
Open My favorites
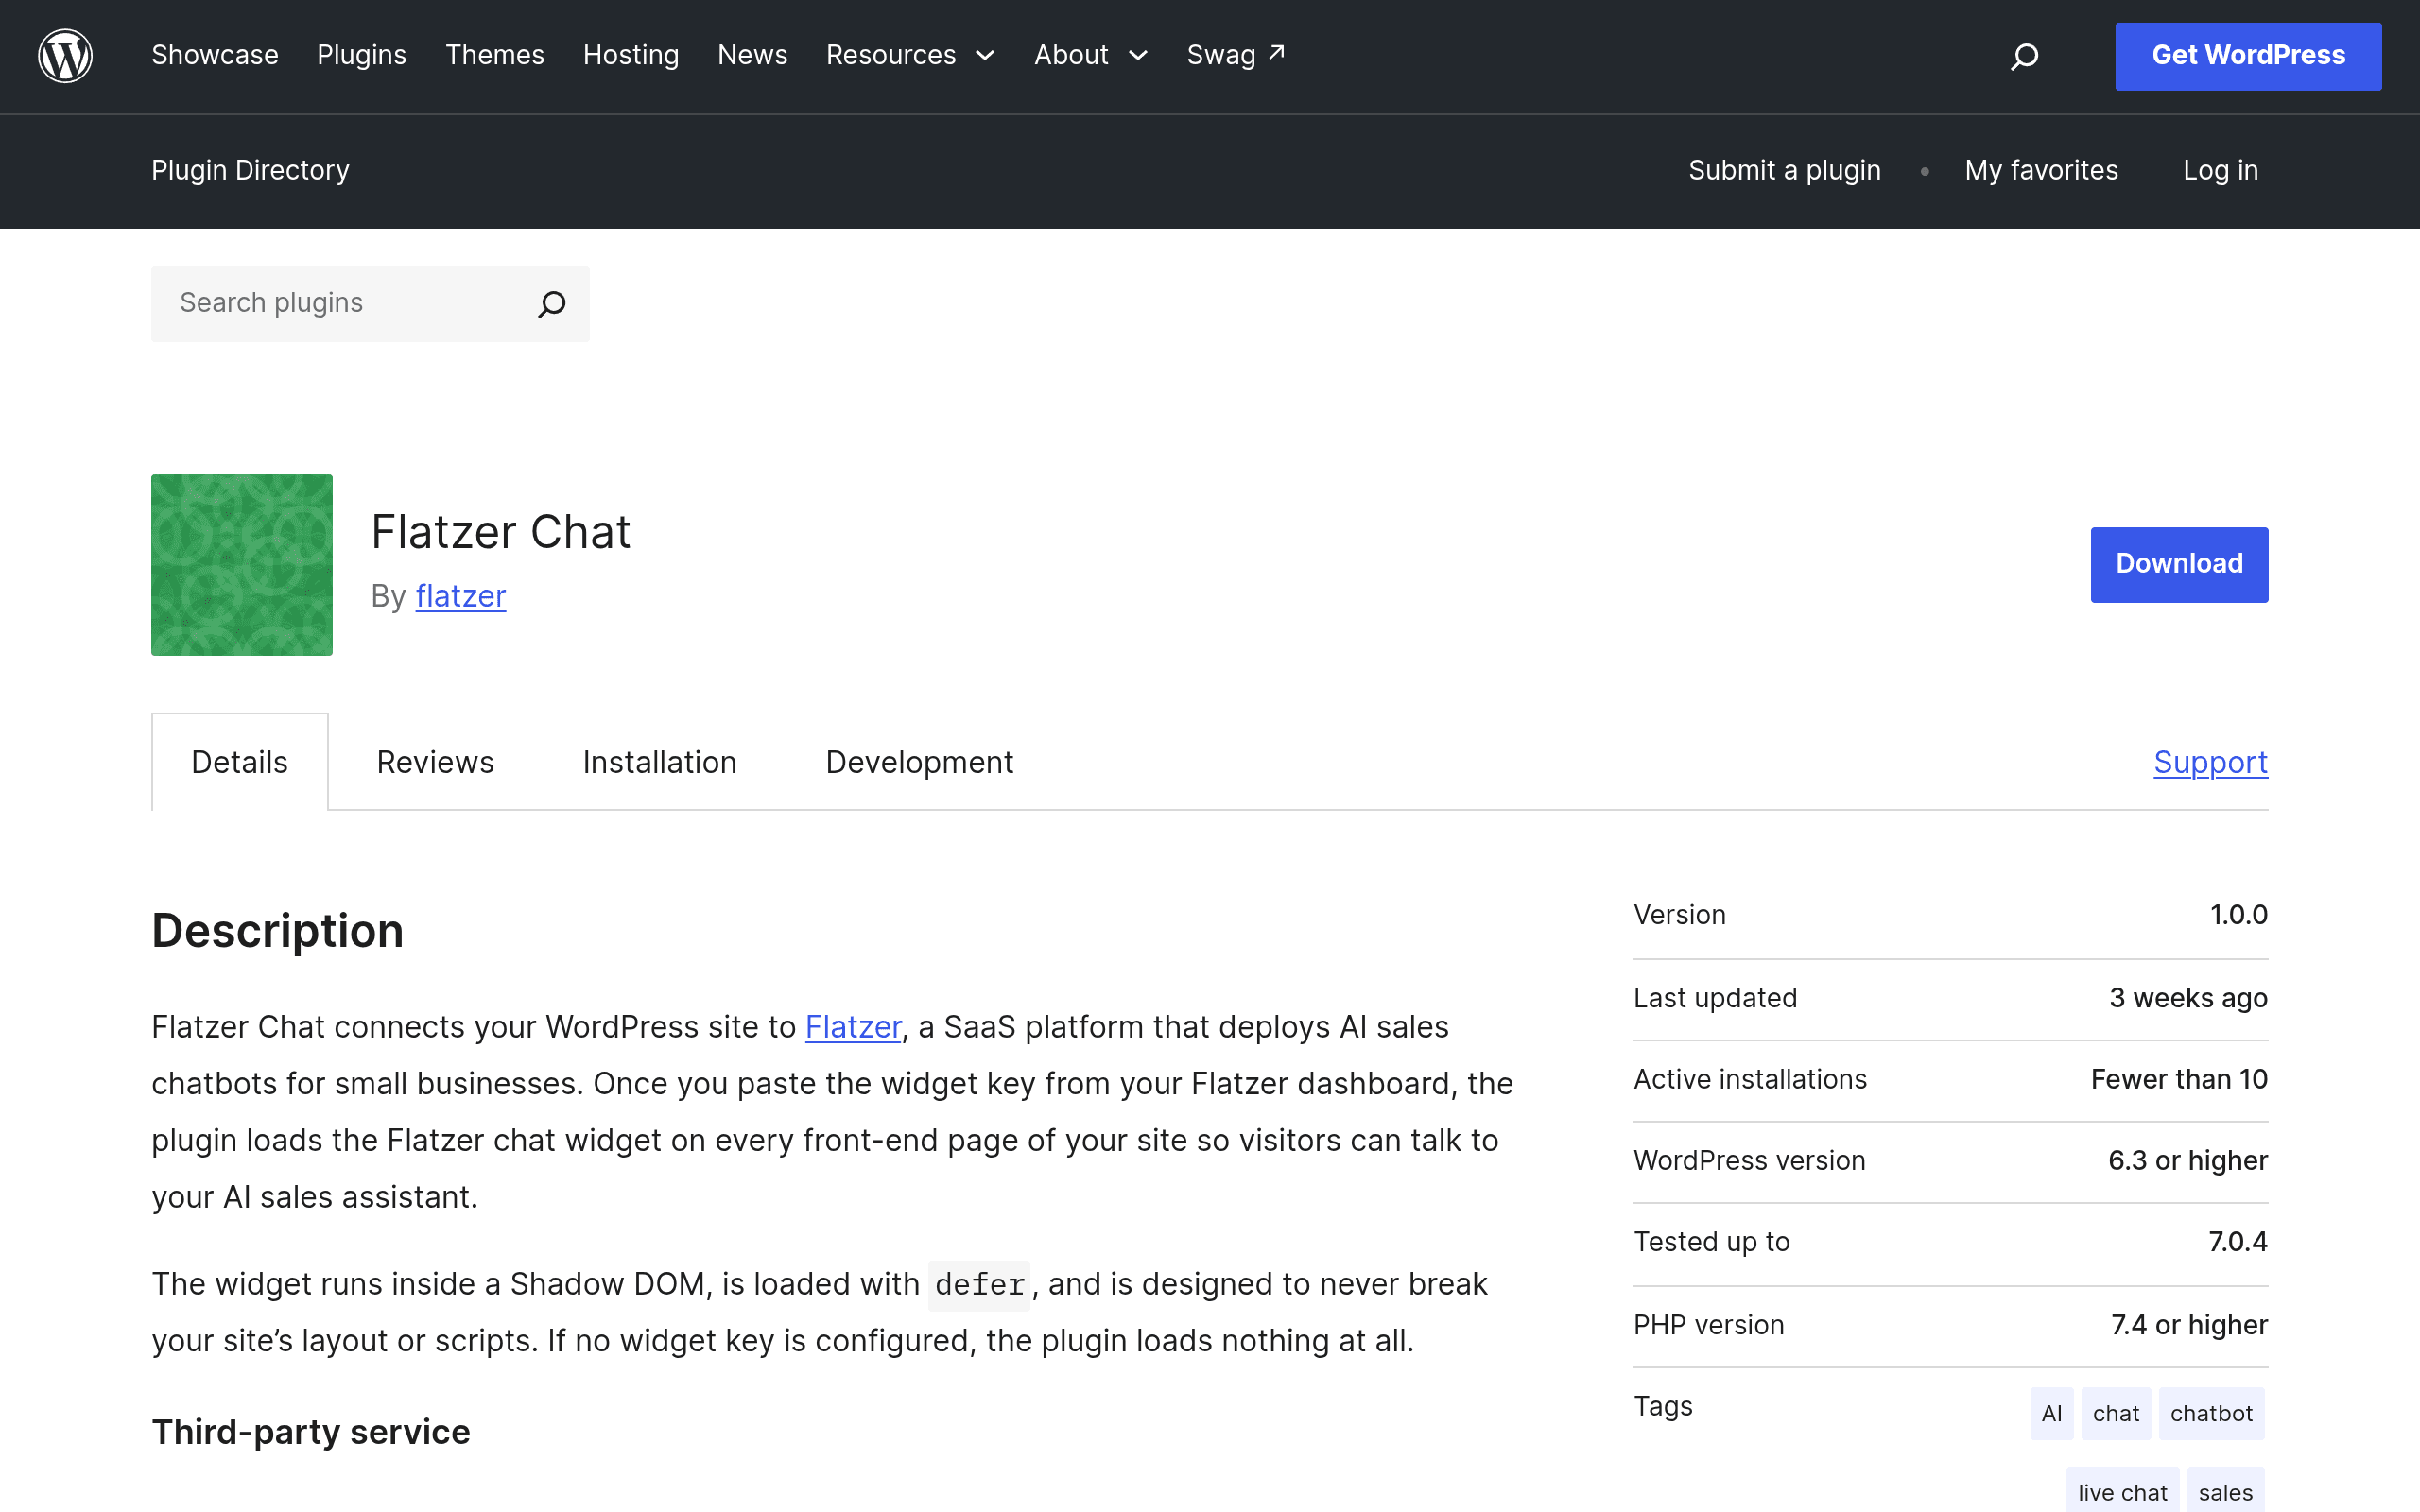click(2041, 170)
